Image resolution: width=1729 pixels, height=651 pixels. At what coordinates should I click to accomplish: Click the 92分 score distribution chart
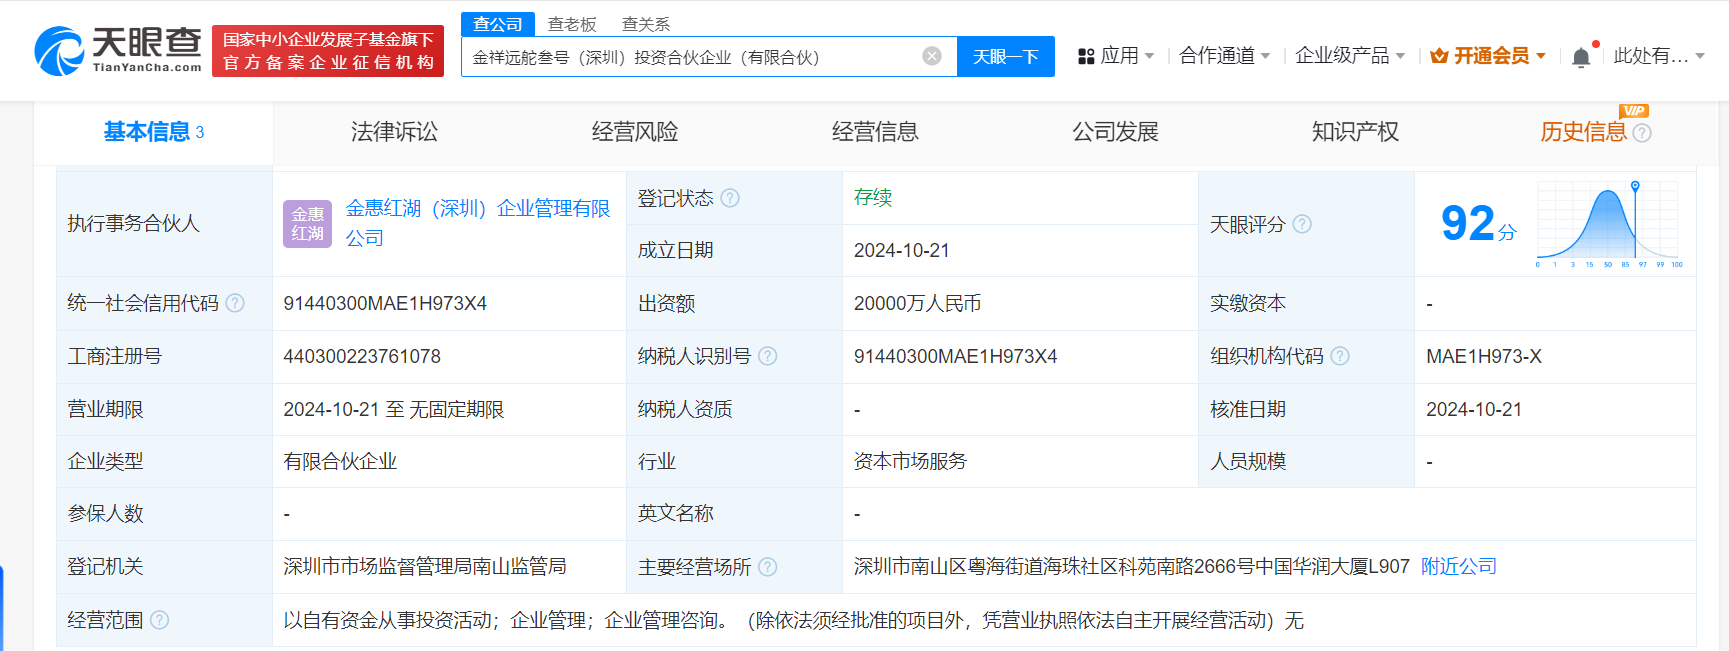pos(1610,224)
